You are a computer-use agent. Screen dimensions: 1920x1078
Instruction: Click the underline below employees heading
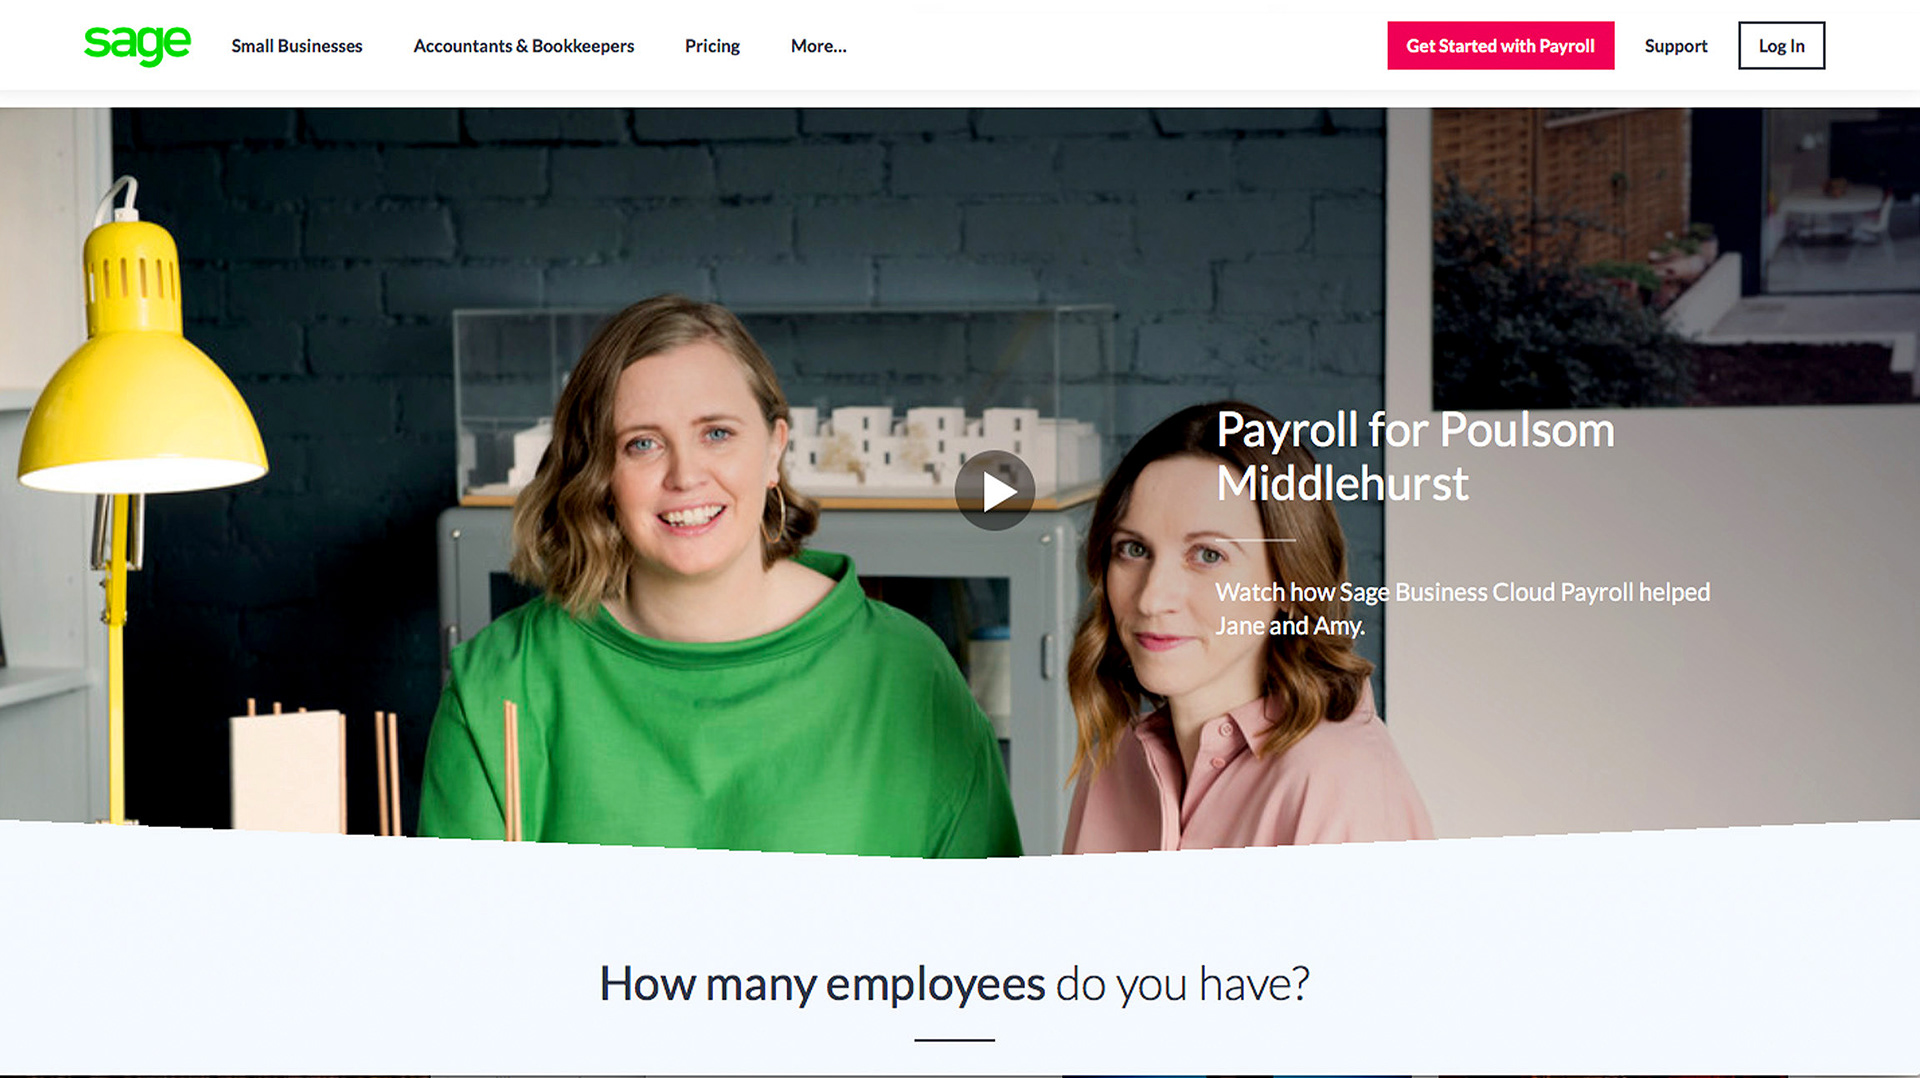[x=954, y=1040]
